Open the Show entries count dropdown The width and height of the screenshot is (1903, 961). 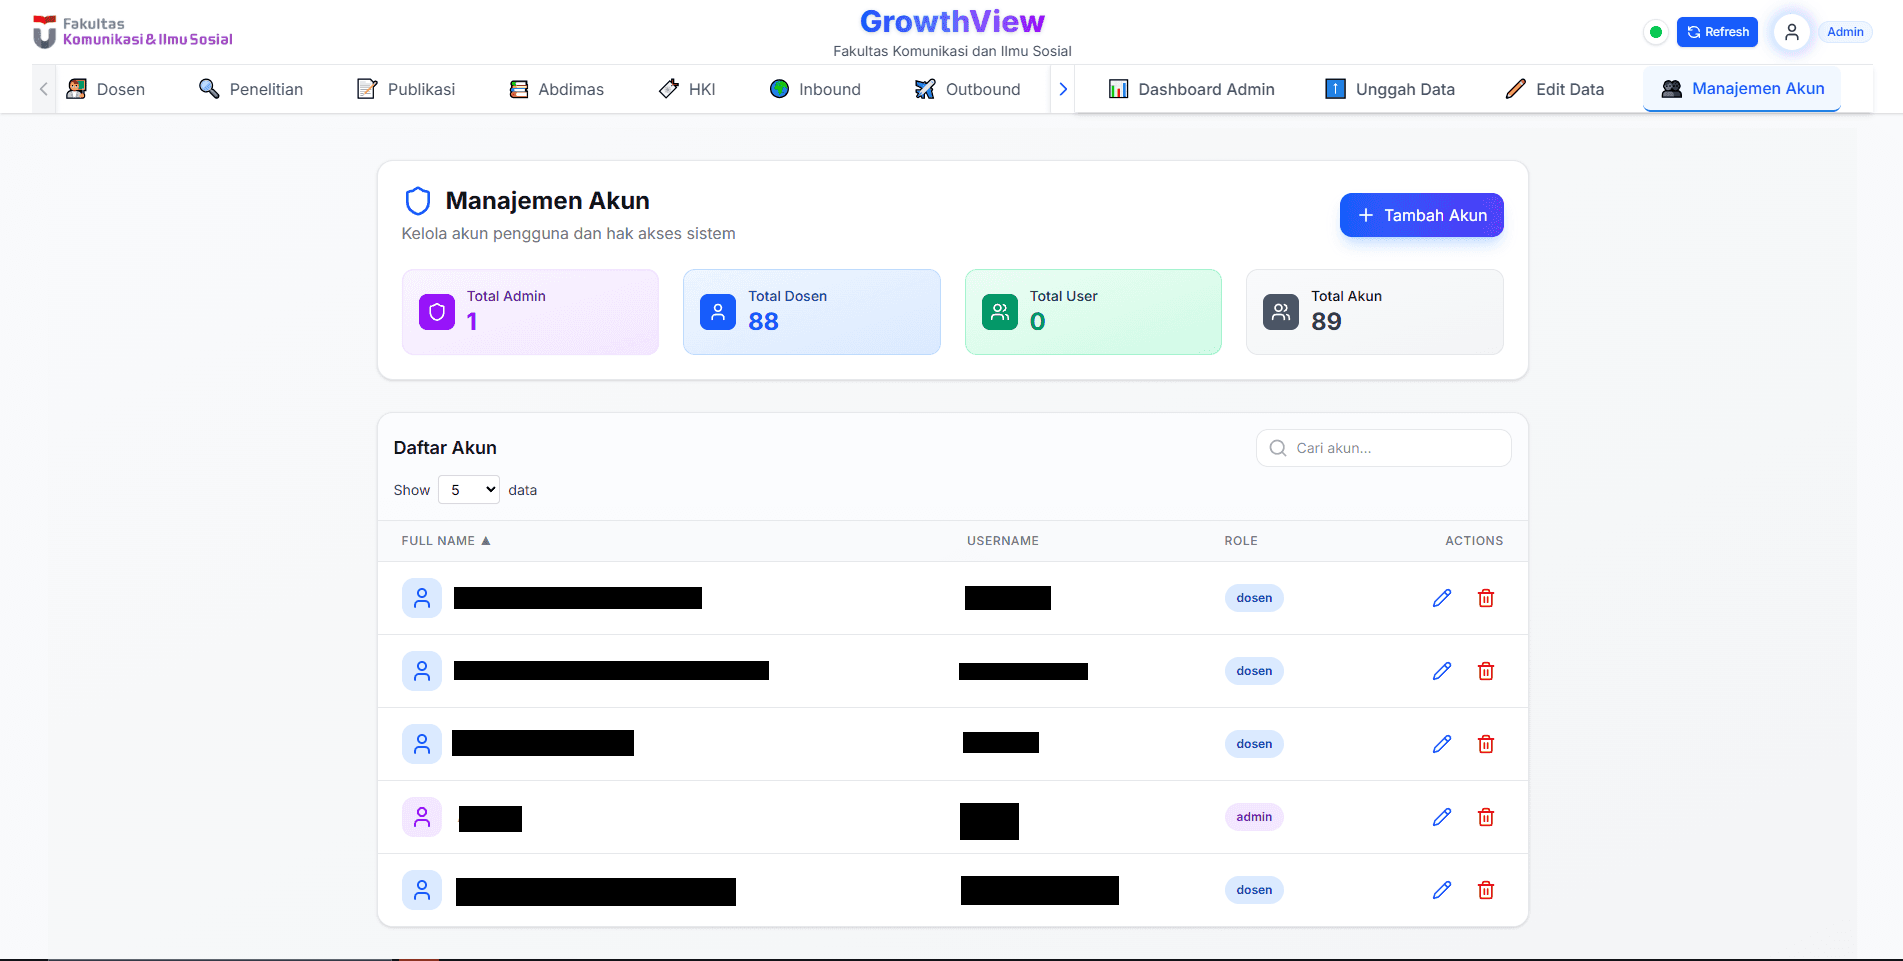[x=469, y=490]
